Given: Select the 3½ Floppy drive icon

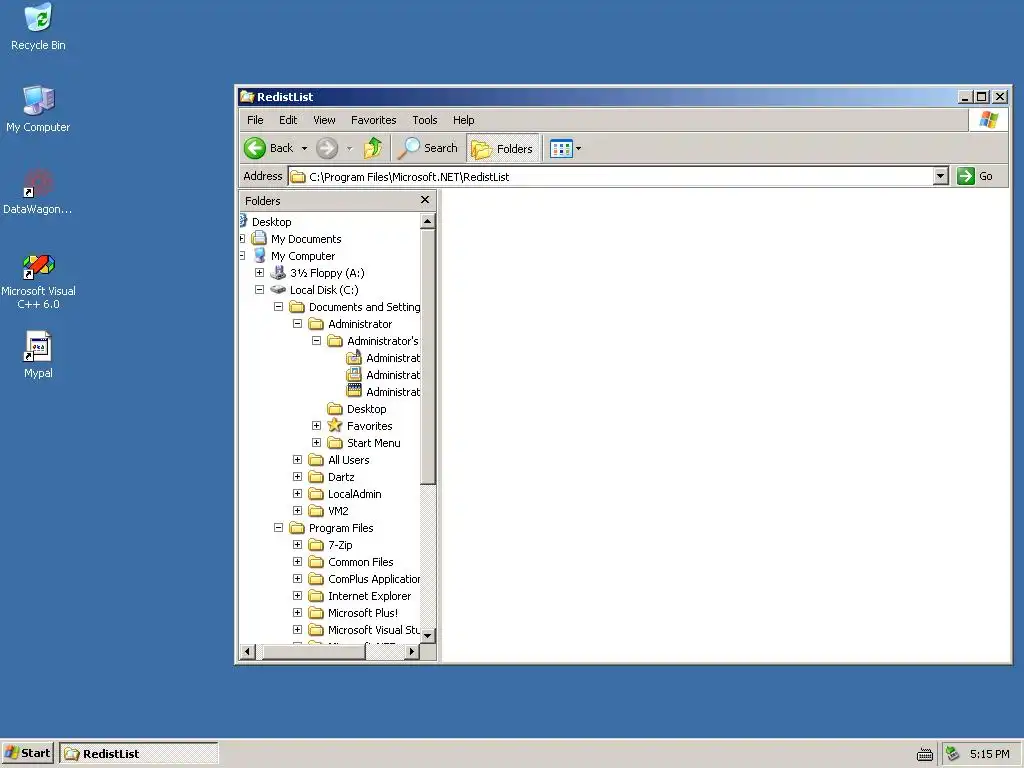Looking at the screenshot, I should click(x=278, y=273).
